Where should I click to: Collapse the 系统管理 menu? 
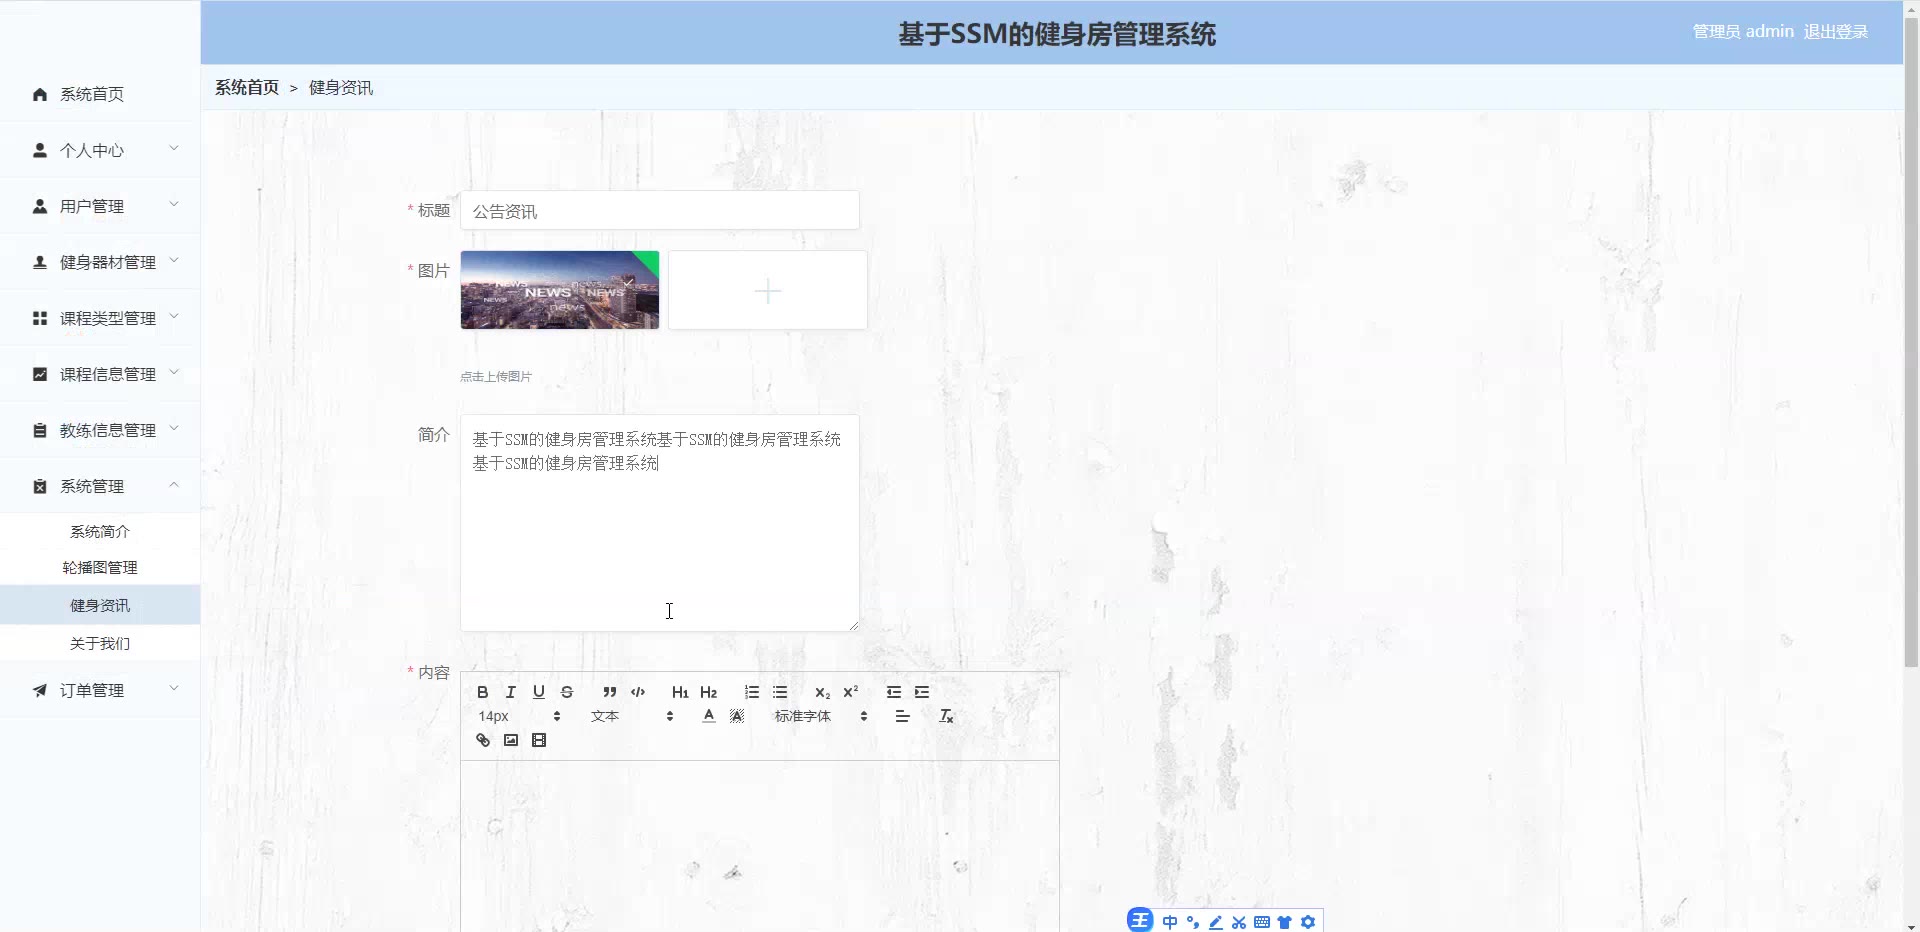pyautogui.click(x=100, y=486)
